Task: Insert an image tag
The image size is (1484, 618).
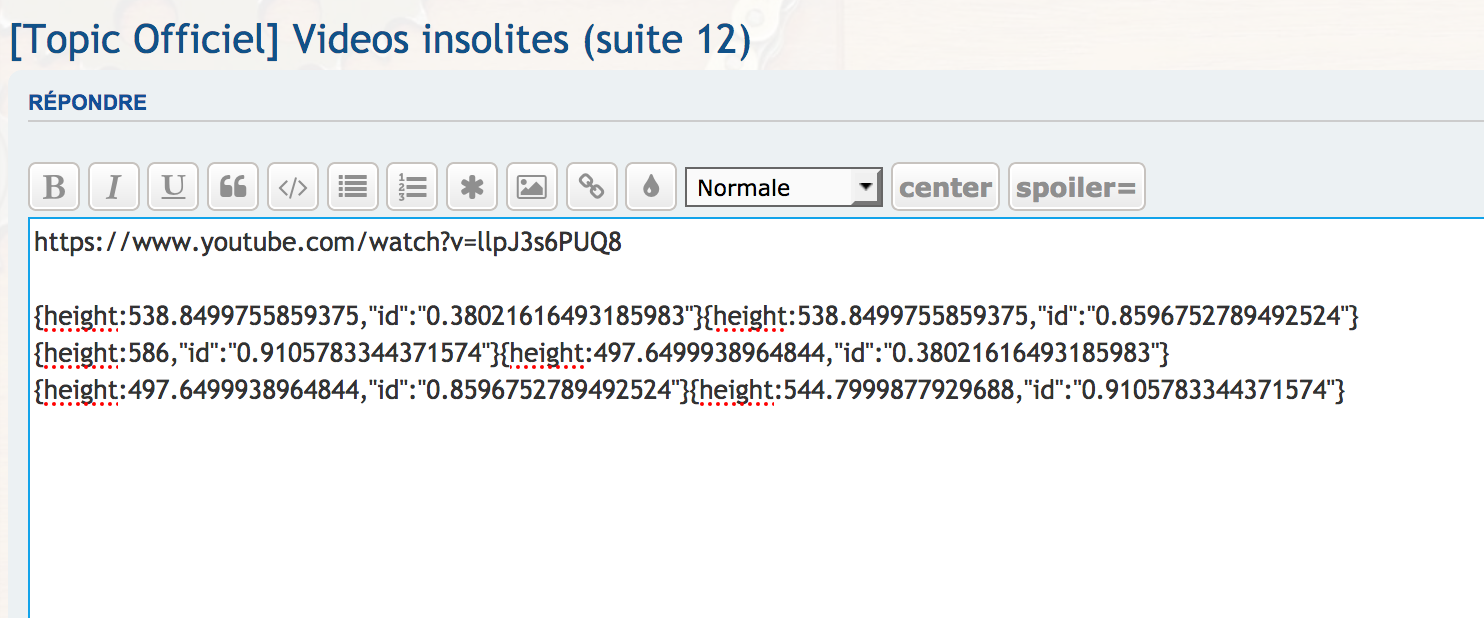Action: pos(531,187)
